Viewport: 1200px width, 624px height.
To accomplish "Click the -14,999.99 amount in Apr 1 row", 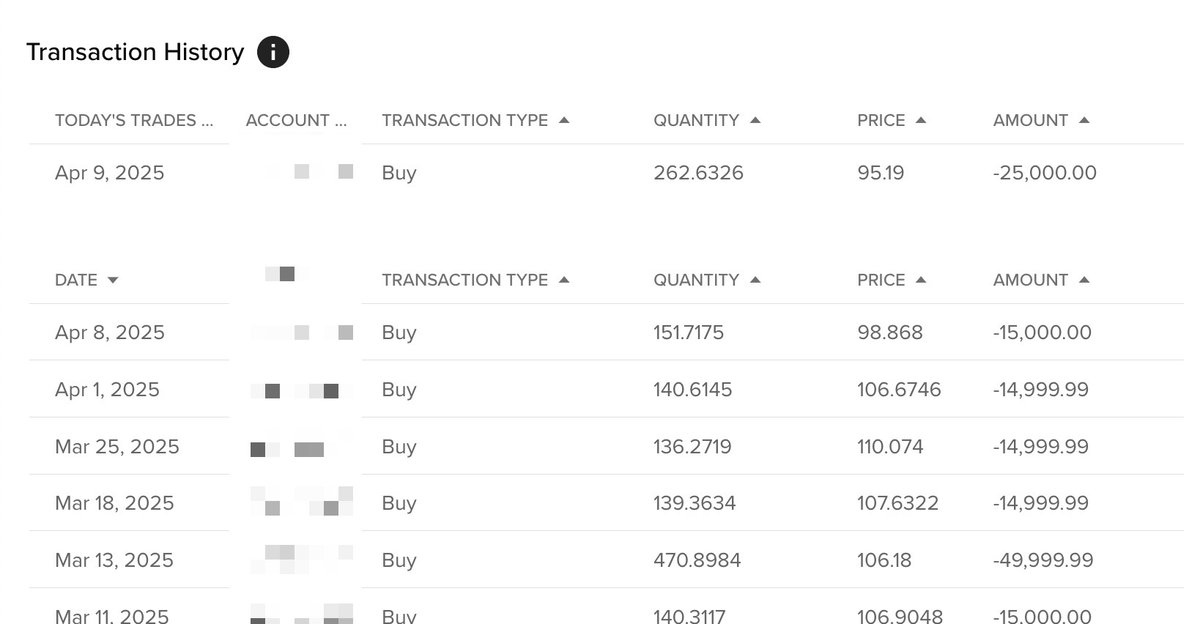I will coord(1041,389).
